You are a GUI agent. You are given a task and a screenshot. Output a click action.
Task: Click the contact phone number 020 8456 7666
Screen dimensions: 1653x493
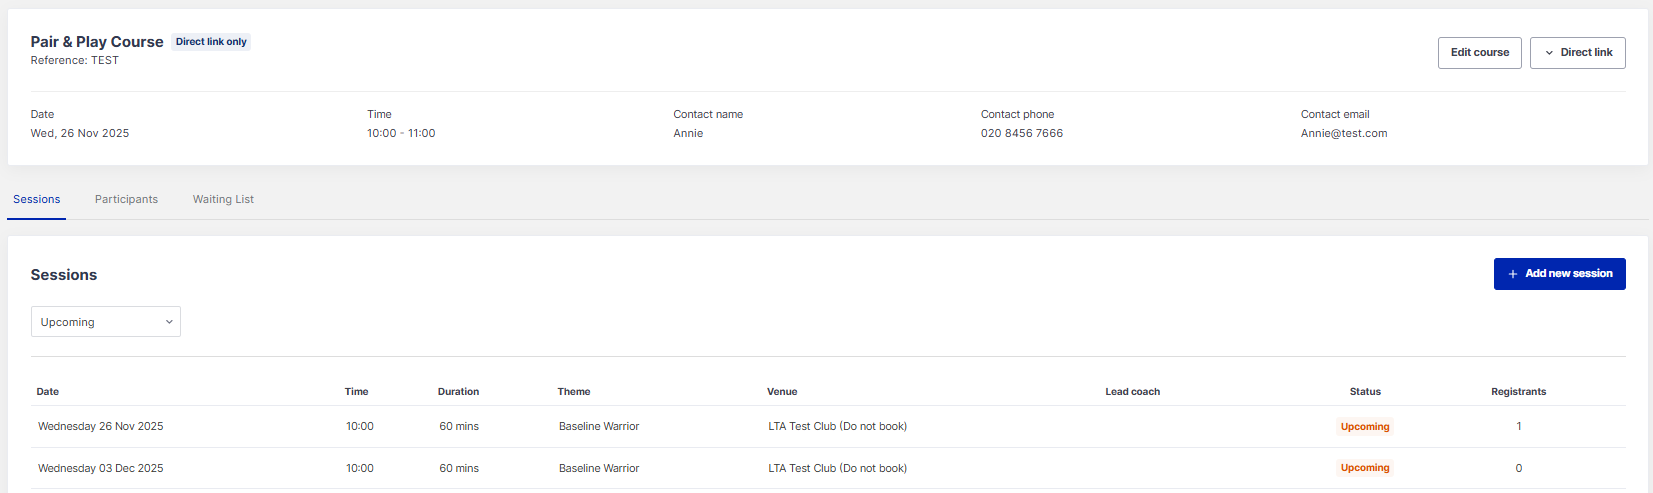click(x=1021, y=133)
